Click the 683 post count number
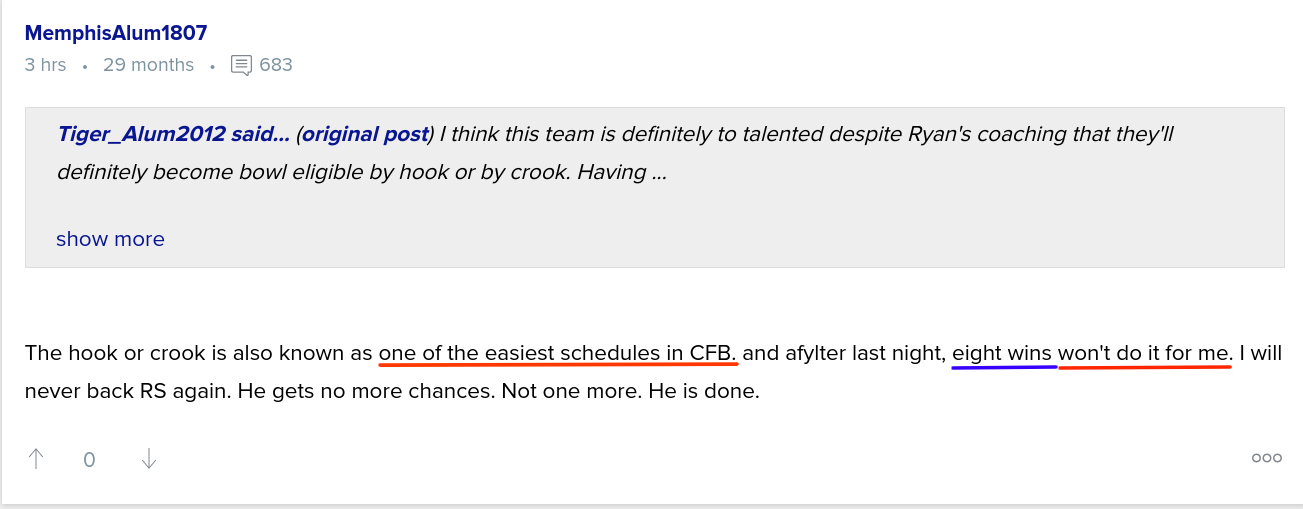 [x=276, y=65]
